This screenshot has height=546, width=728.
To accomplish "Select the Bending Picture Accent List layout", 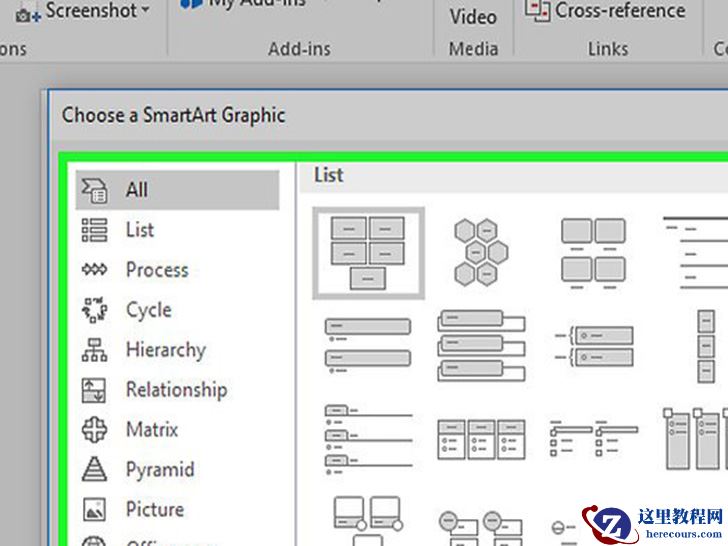I will [x=368, y=521].
